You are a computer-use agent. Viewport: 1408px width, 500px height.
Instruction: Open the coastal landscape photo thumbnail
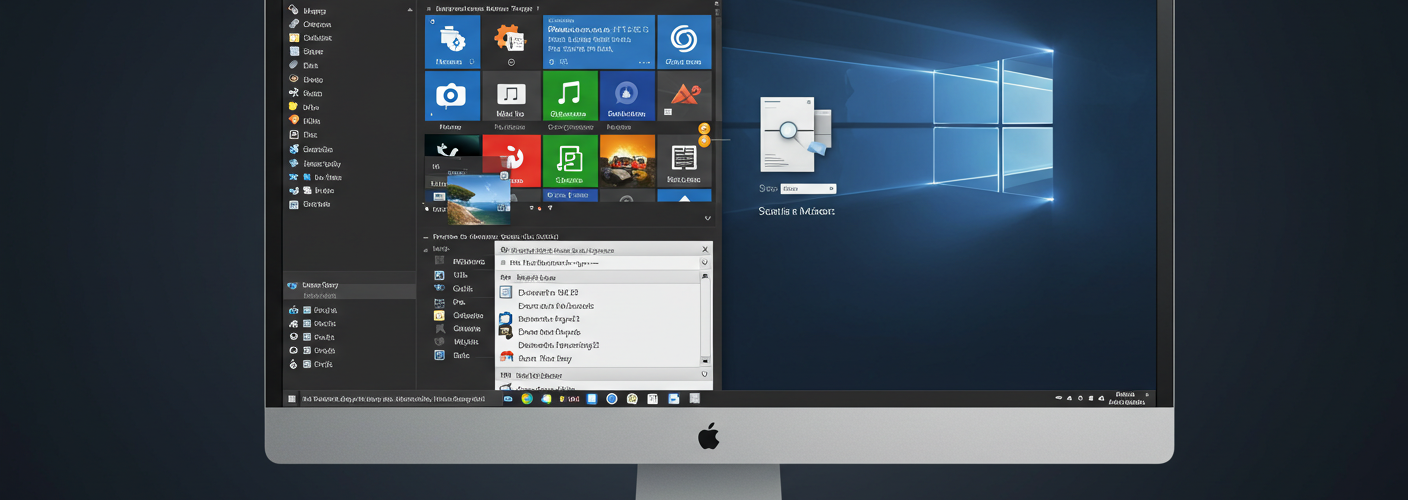(479, 201)
